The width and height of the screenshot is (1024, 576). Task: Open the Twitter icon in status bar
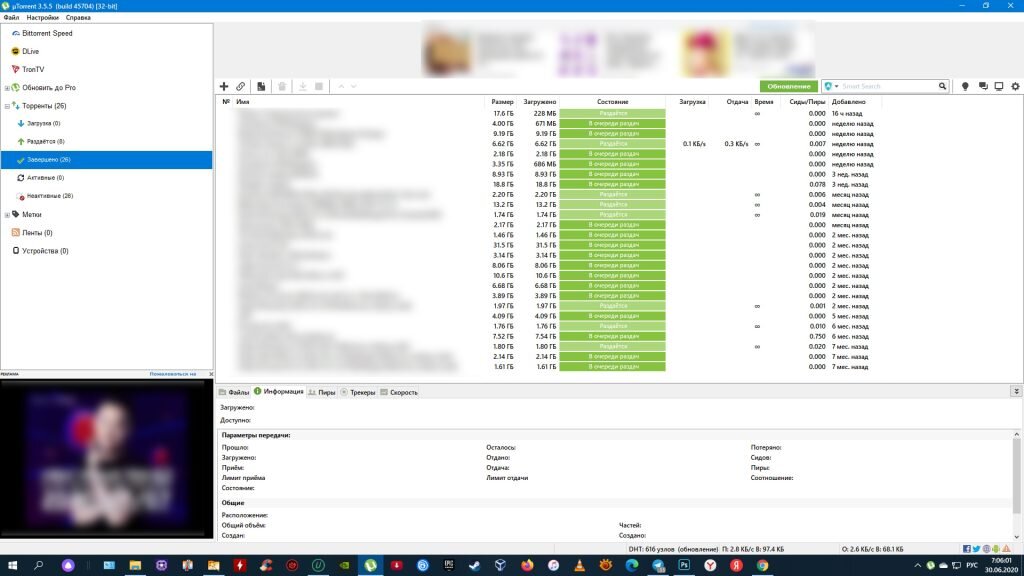(976, 549)
